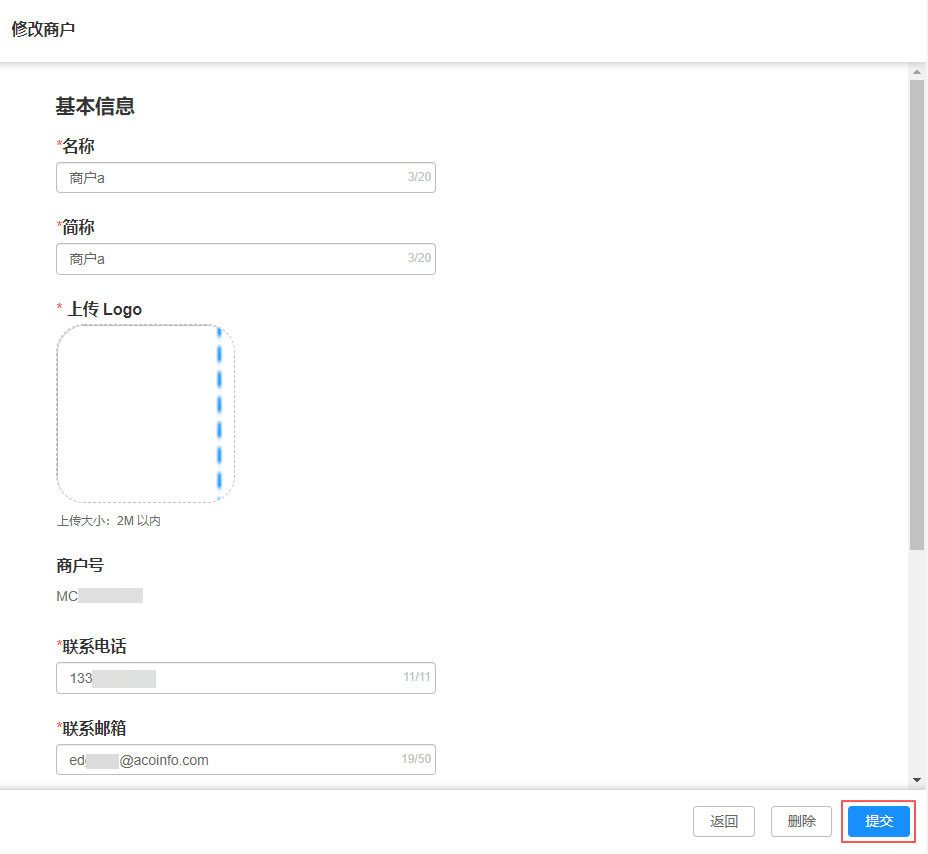Viewport: 928px width, 854px height.
Task: Click the 简称 input field
Action: click(x=230, y=259)
